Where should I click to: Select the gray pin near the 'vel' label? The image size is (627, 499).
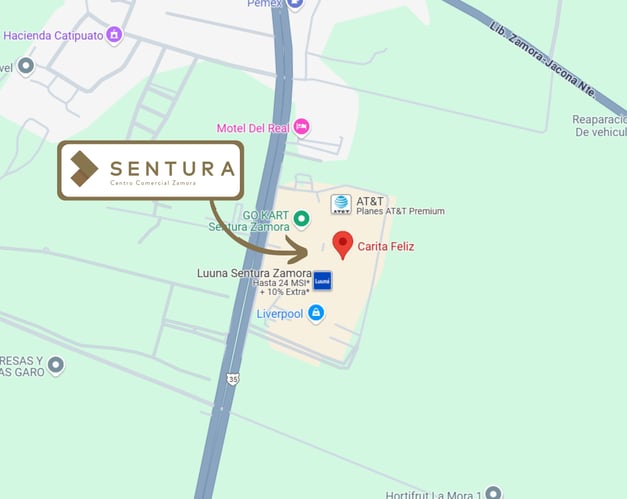pyautogui.click(x=26, y=66)
